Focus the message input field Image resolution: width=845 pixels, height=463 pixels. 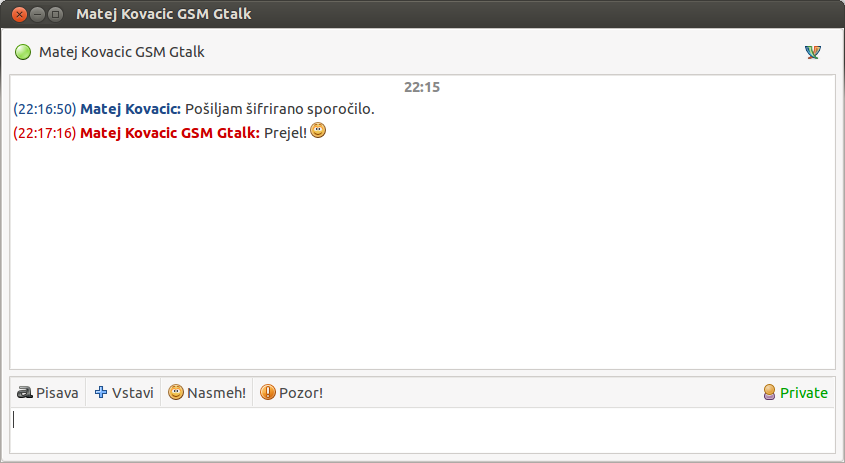point(422,430)
